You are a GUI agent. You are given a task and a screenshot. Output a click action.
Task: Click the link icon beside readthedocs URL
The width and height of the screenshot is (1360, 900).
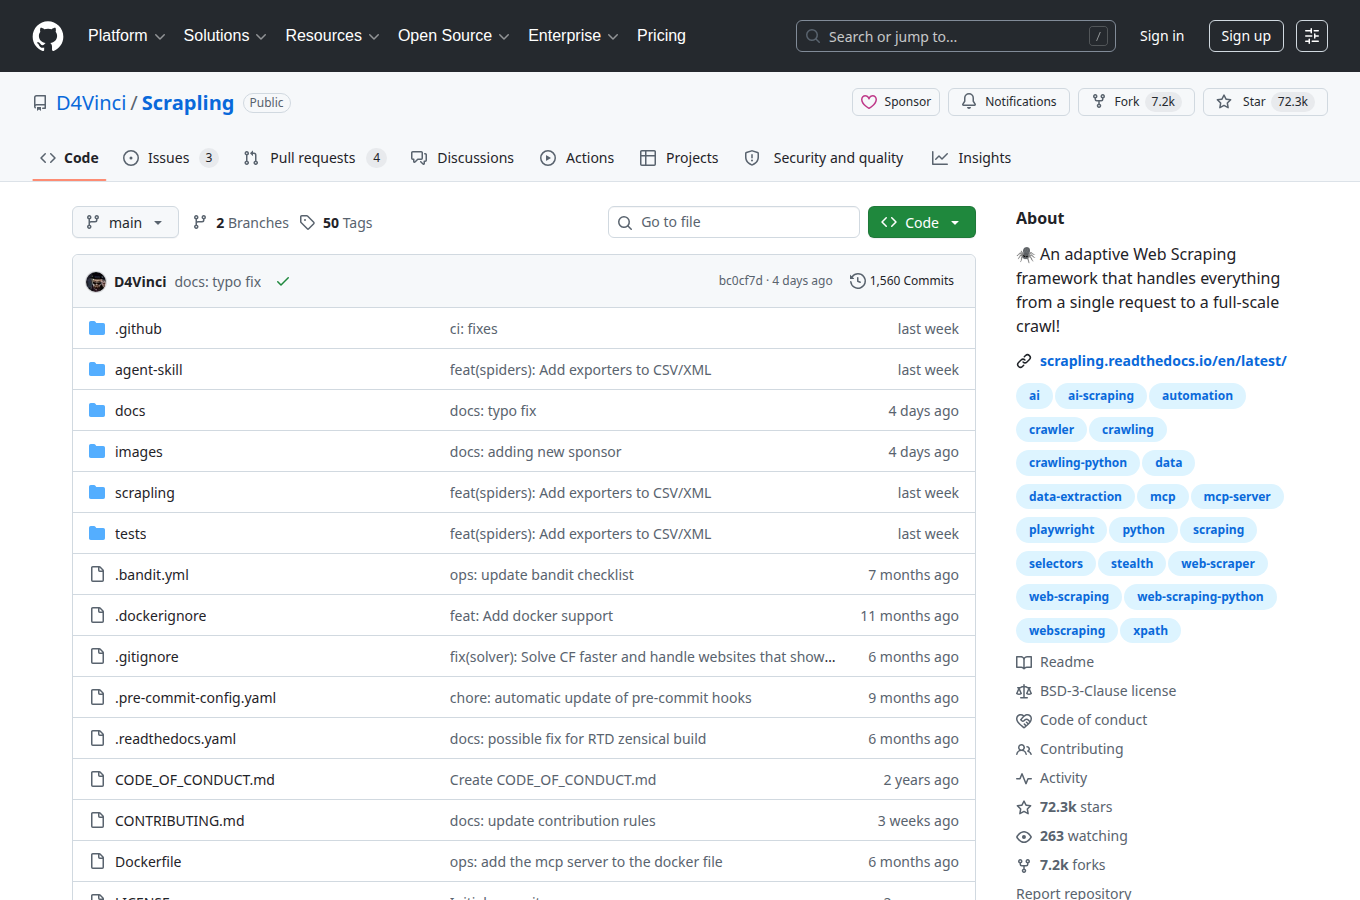tap(1024, 361)
